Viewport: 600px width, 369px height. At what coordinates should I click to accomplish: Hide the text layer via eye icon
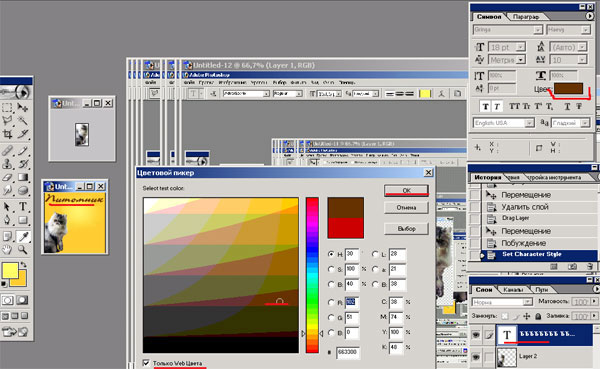[476, 335]
